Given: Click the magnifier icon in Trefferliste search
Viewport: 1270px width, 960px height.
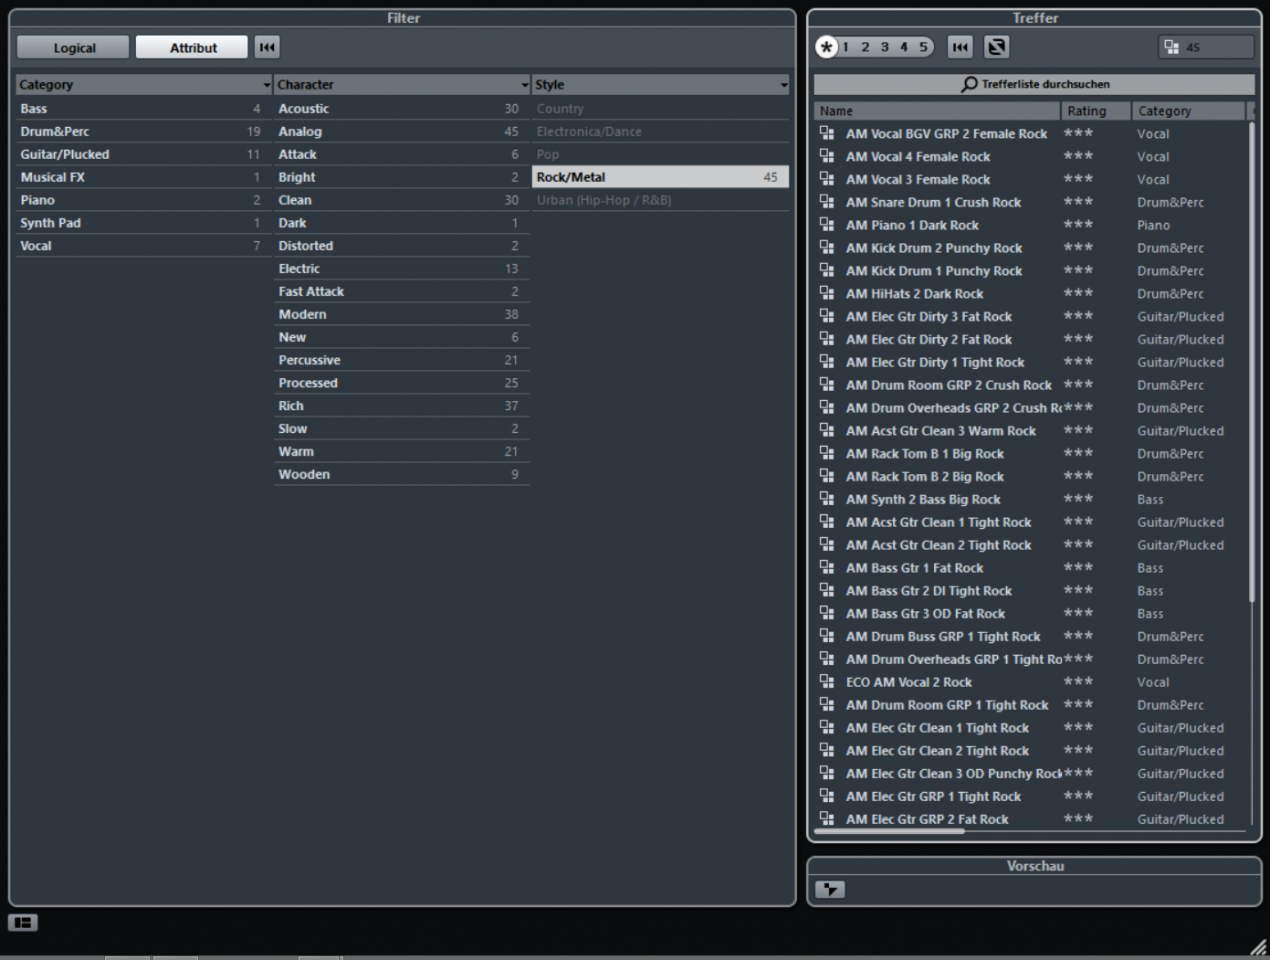Looking at the screenshot, I should pos(969,84).
